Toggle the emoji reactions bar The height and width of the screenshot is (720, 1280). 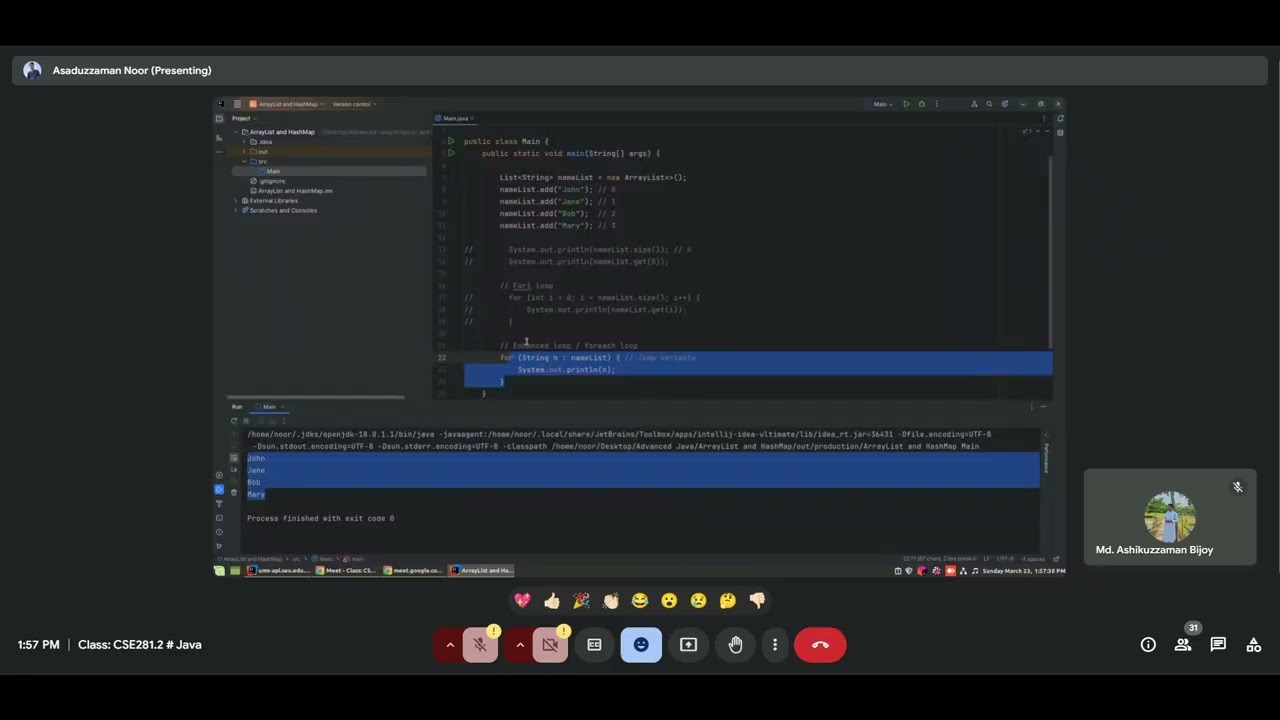pyautogui.click(x=641, y=645)
